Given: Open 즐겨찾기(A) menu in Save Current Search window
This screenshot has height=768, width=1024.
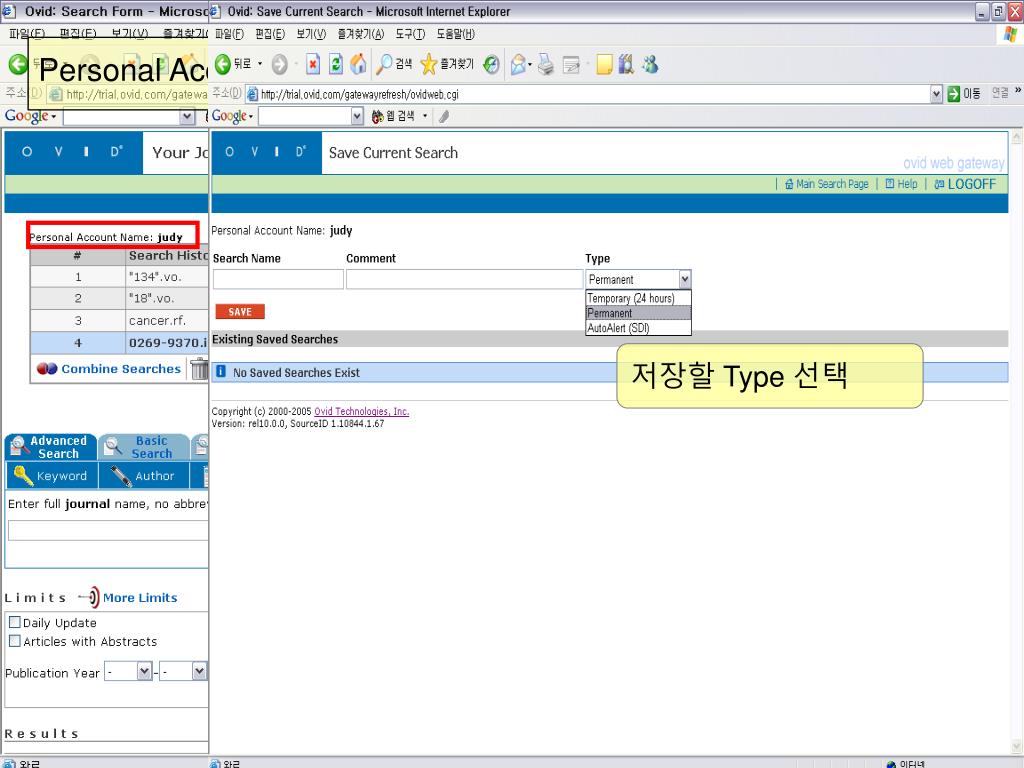Looking at the screenshot, I should pos(360,34).
